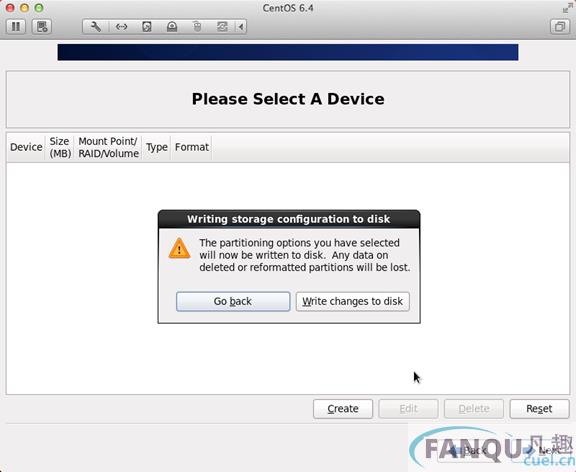Confirm Write changes to disk
The image size is (576, 472).
[353, 301]
